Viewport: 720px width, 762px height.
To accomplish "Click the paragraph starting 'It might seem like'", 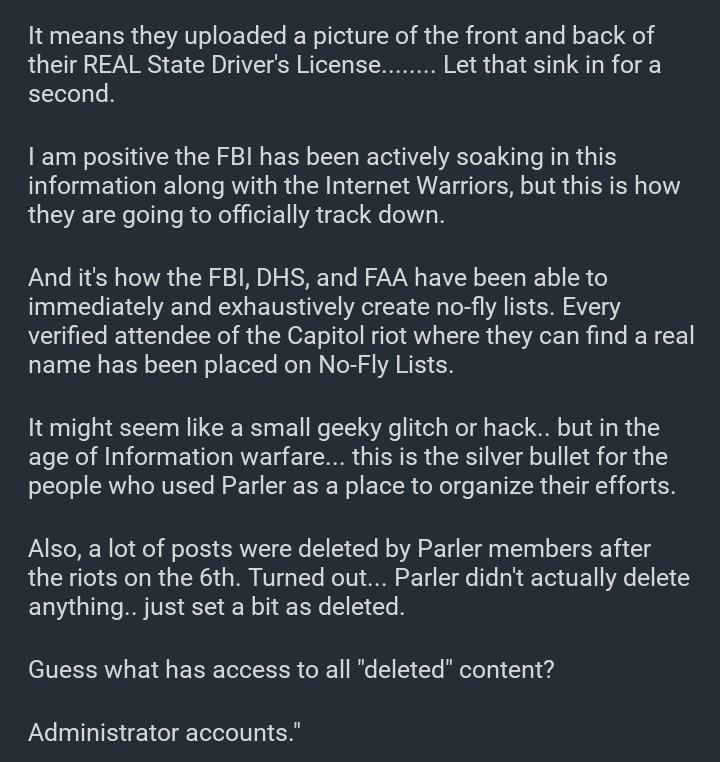I will point(352,457).
